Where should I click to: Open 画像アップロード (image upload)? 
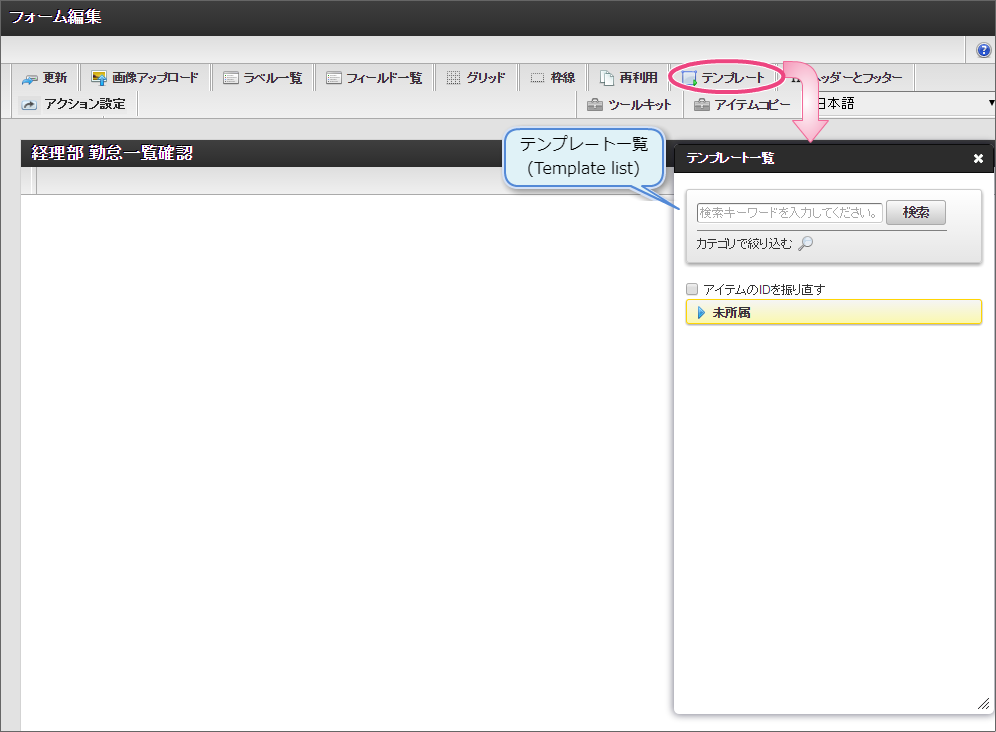(145, 78)
